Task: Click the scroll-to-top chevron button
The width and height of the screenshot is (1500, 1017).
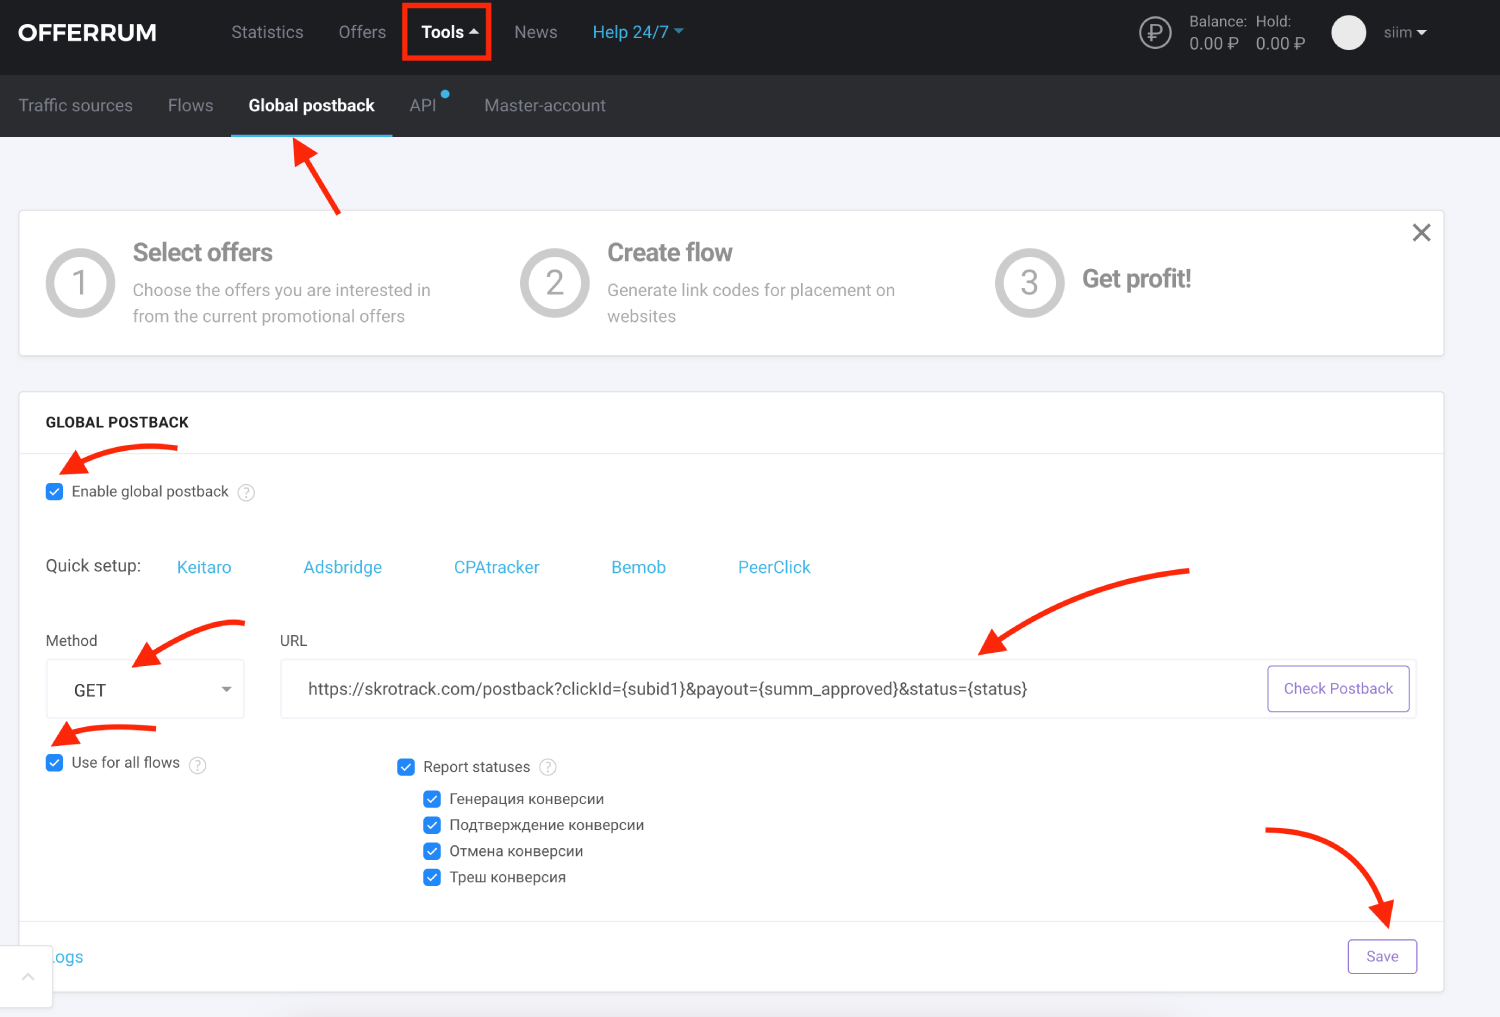Action: coord(27,977)
